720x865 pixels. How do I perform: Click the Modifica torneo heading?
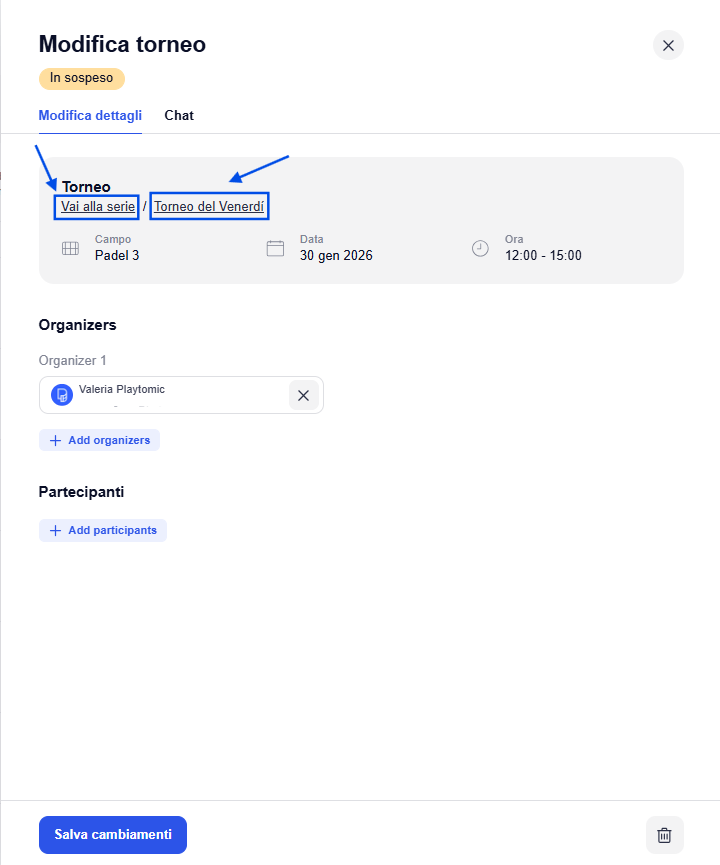click(122, 44)
